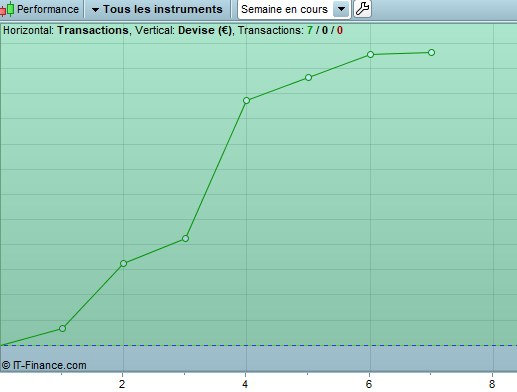Select the data point at transaction 2
The image size is (517, 392).
click(123, 264)
